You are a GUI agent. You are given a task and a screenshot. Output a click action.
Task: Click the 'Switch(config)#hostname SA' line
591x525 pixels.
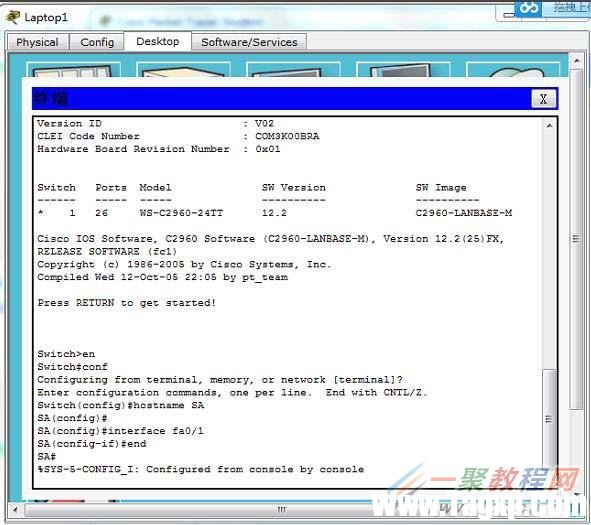[x=121, y=405]
